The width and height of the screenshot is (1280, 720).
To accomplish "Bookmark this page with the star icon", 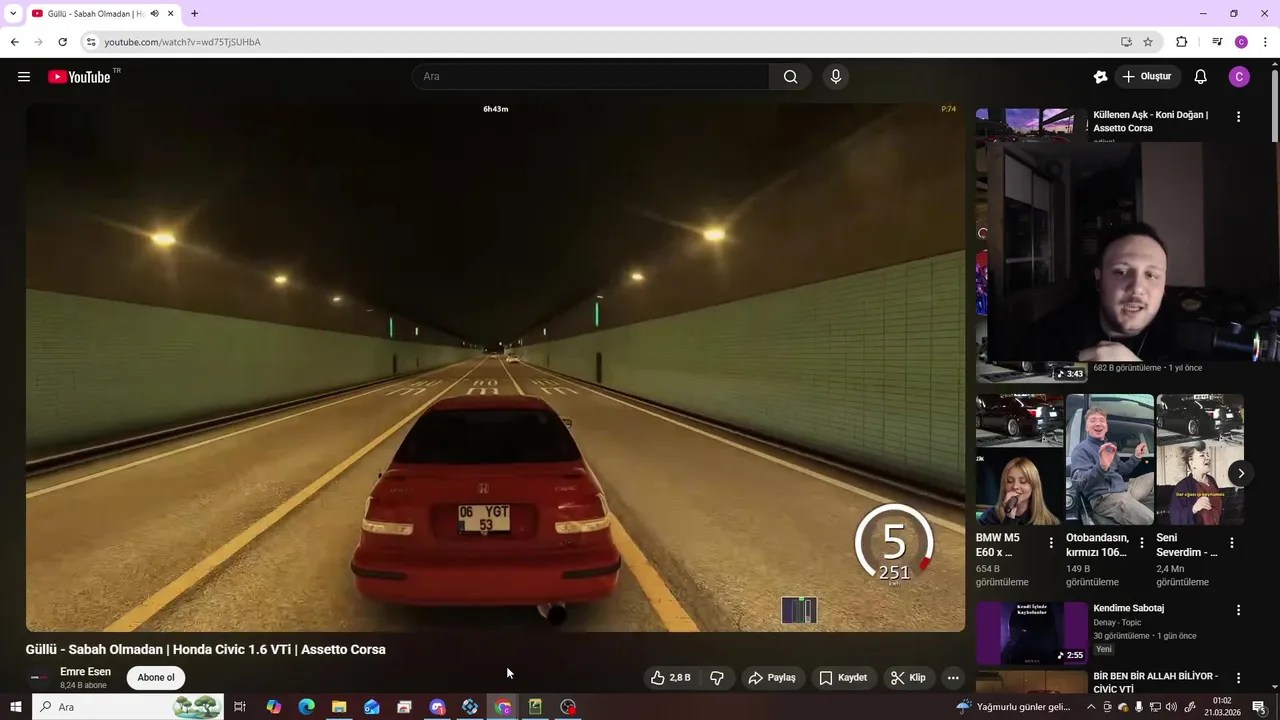I will tap(1148, 42).
